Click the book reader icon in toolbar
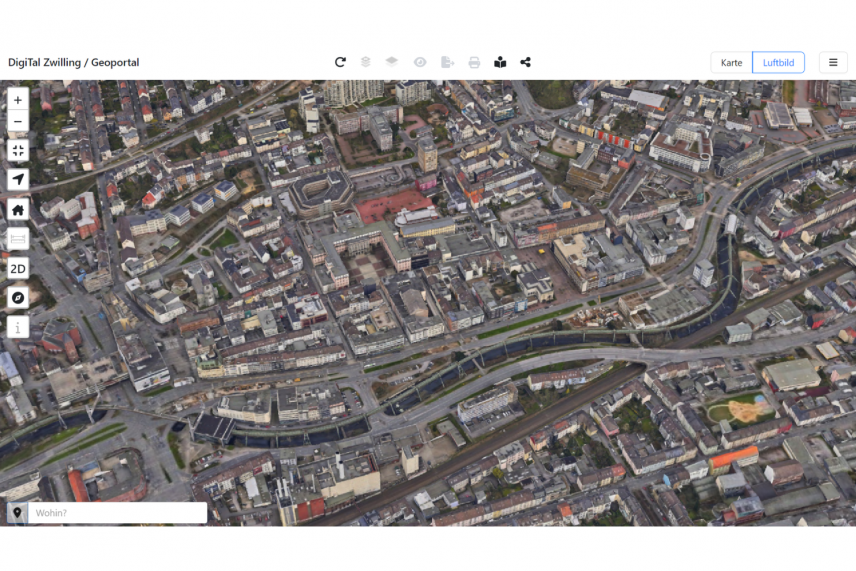This screenshot has width=856, height=571. point(500,62)
